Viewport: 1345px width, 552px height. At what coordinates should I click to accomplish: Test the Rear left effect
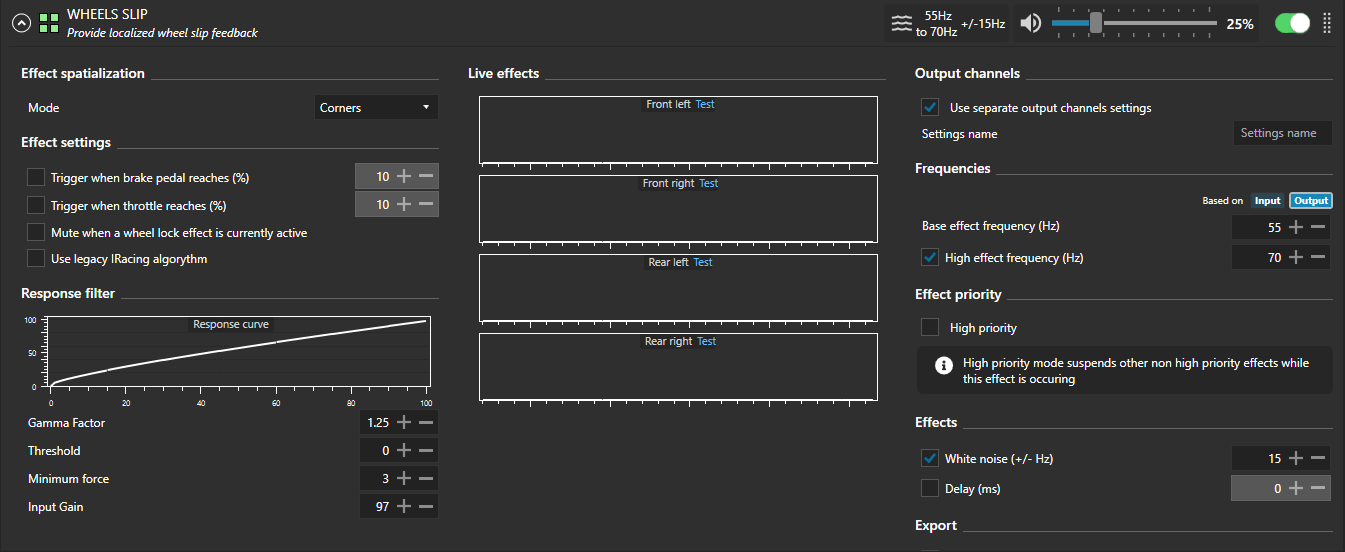coord(703,262)
